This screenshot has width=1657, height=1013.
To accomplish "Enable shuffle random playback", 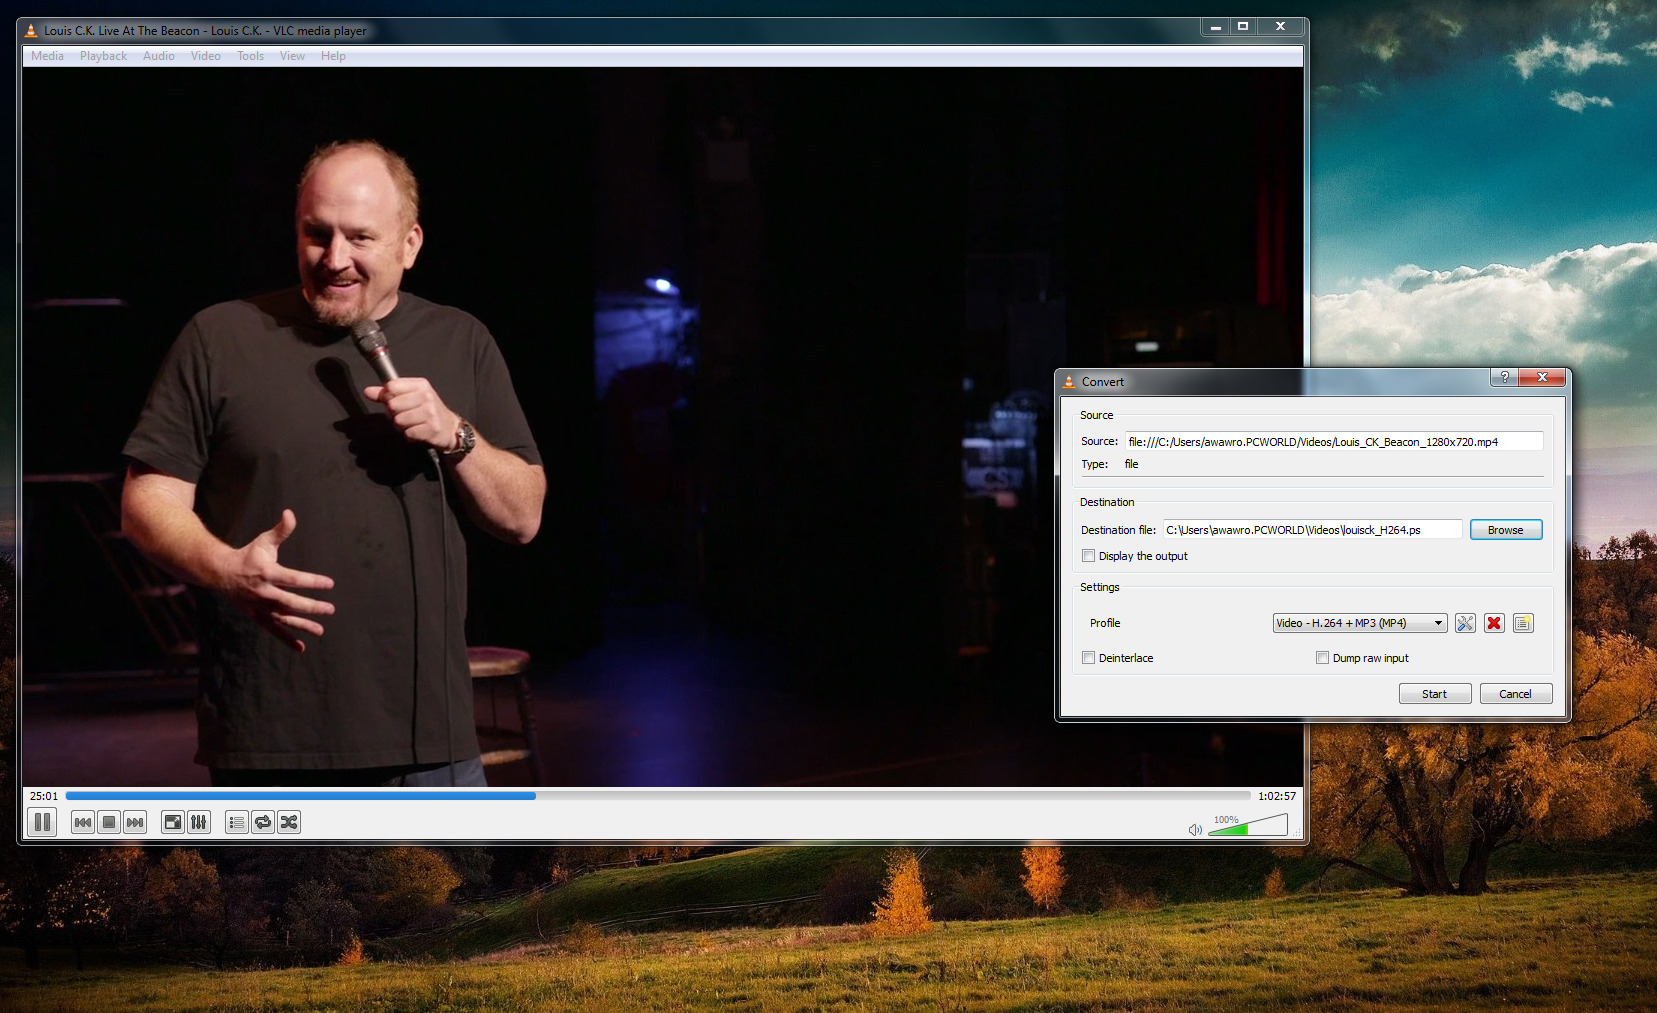I will (x=289, y=822).
